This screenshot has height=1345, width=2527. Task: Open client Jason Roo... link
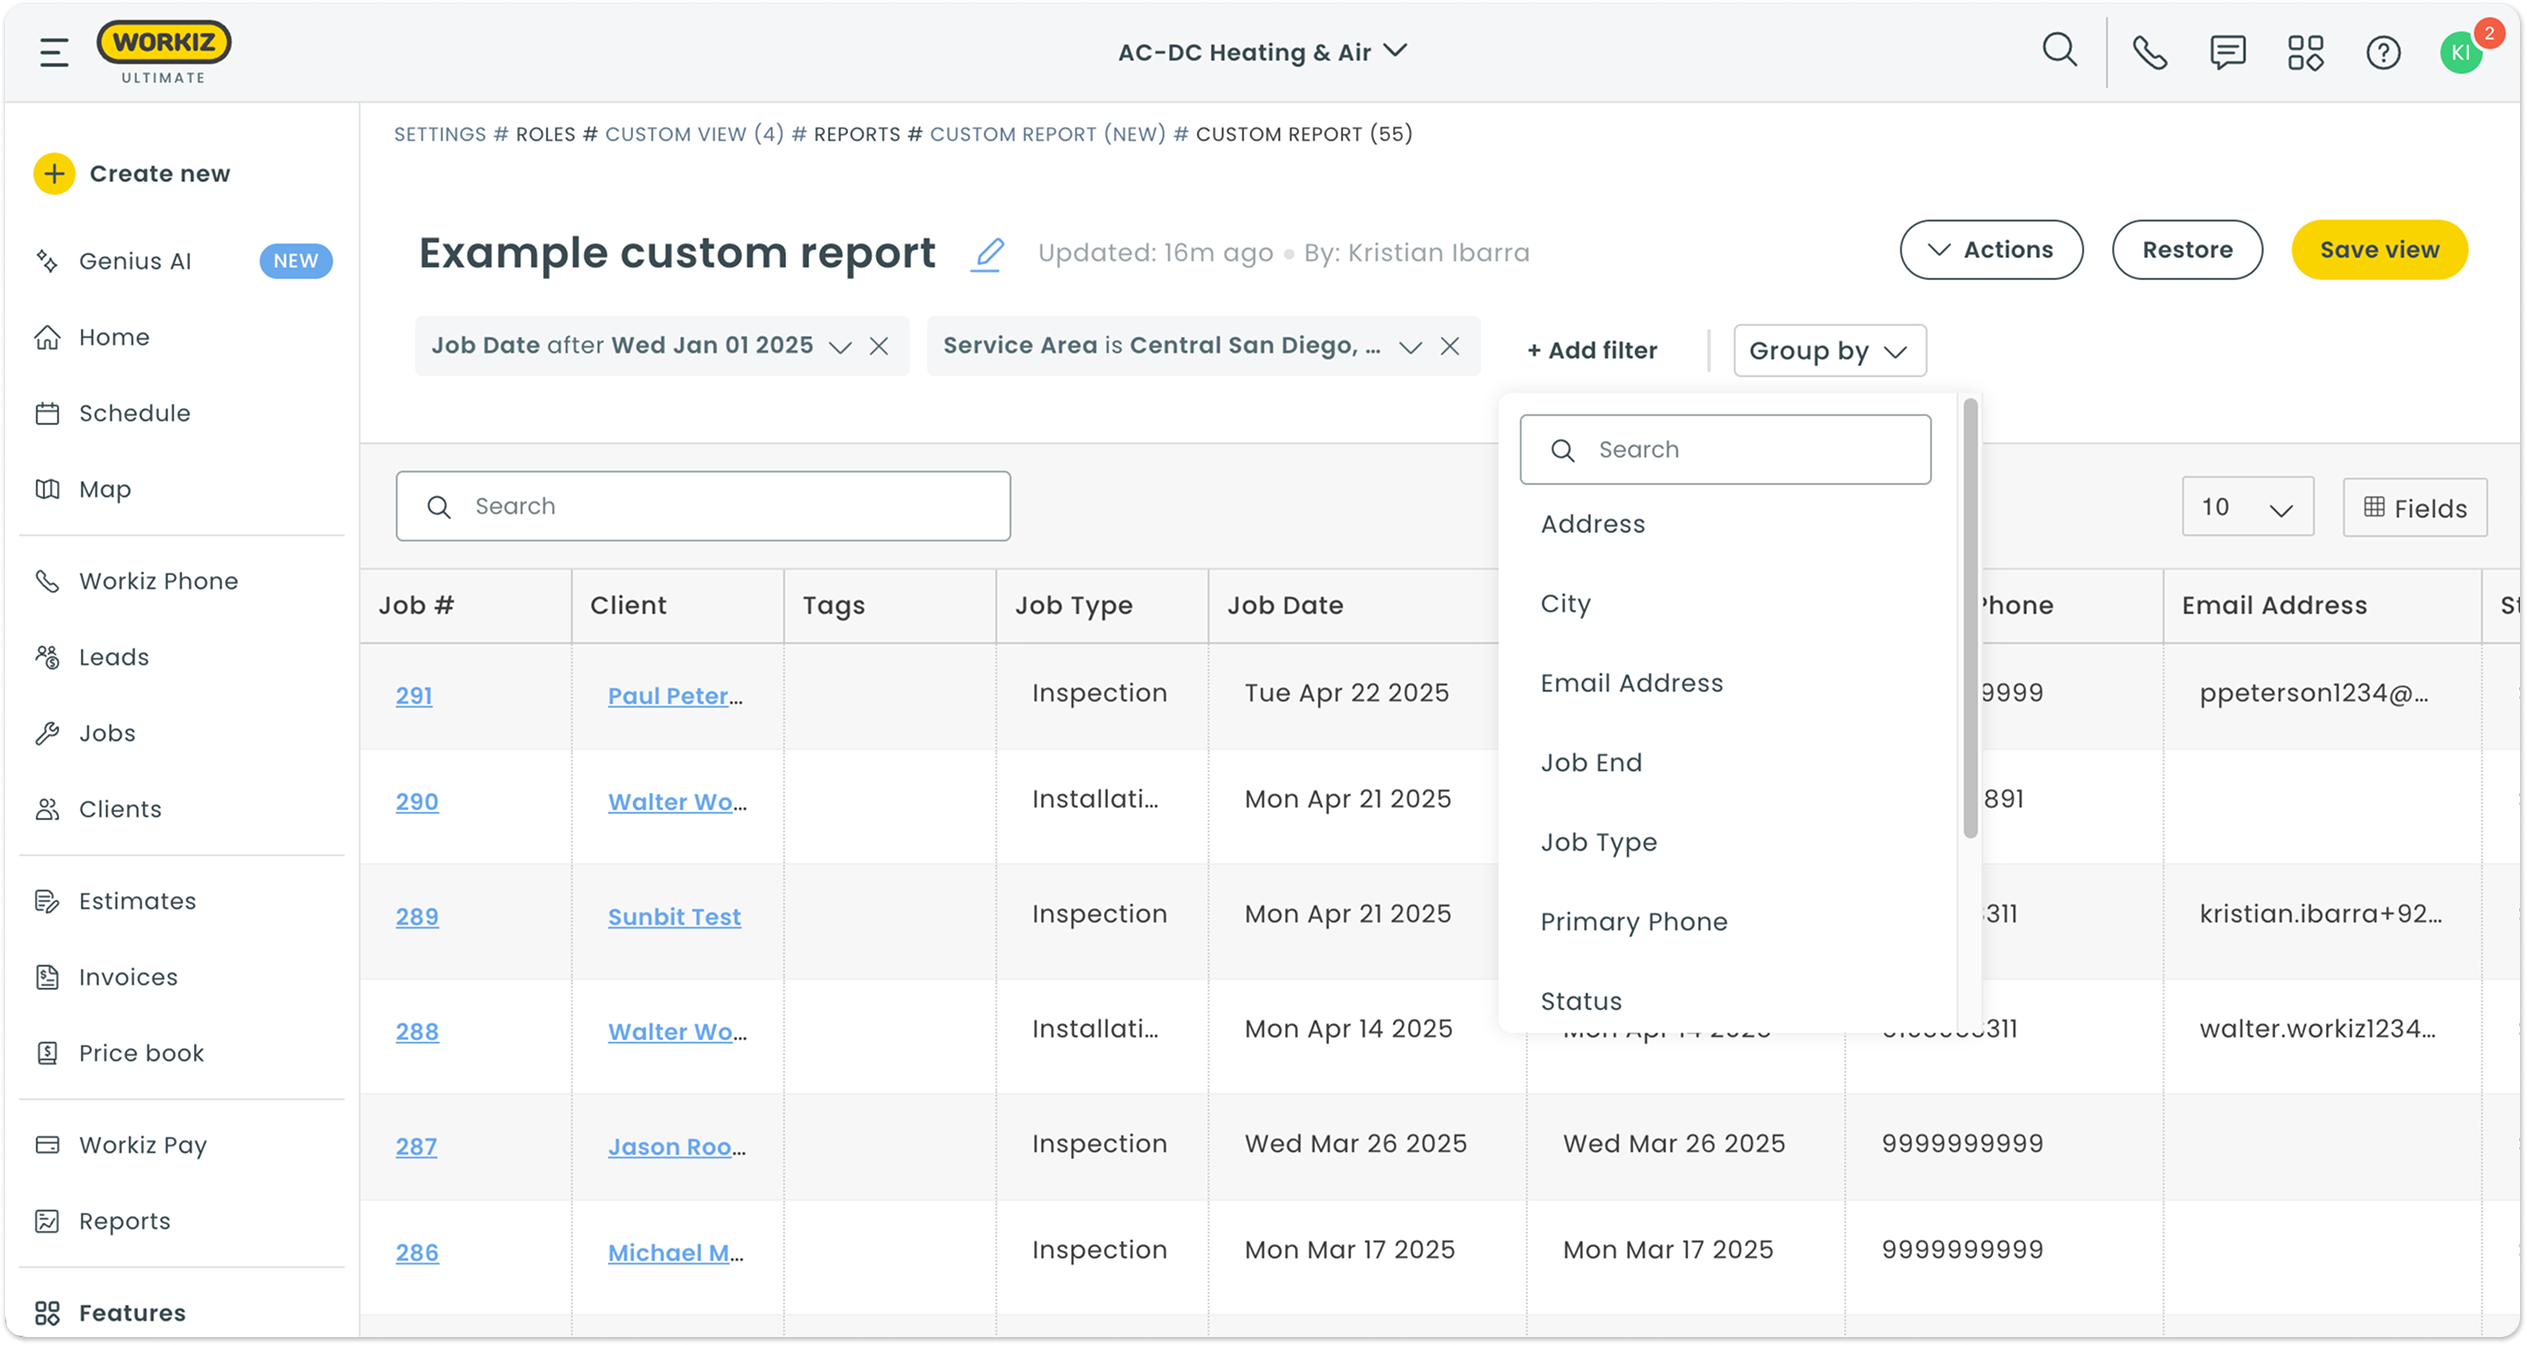point(676,1147)
